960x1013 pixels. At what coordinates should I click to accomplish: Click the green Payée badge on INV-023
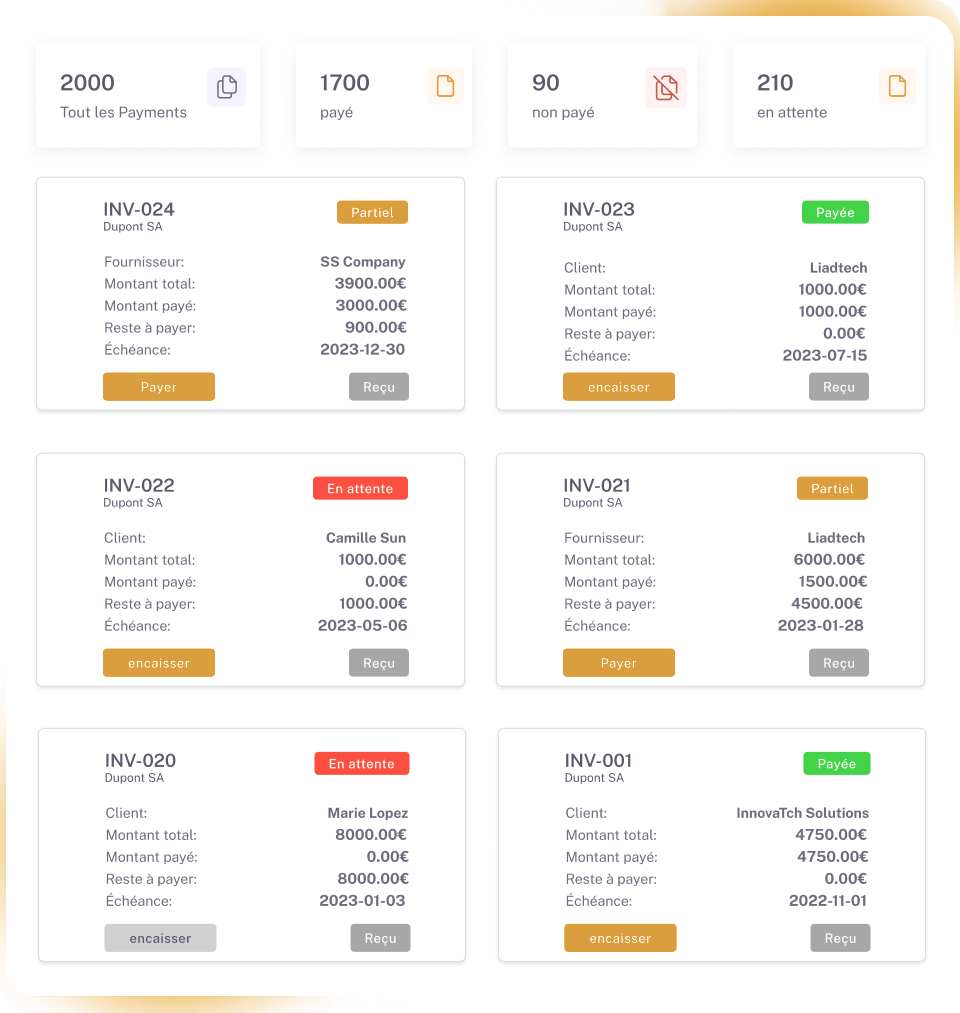(835, 212)
